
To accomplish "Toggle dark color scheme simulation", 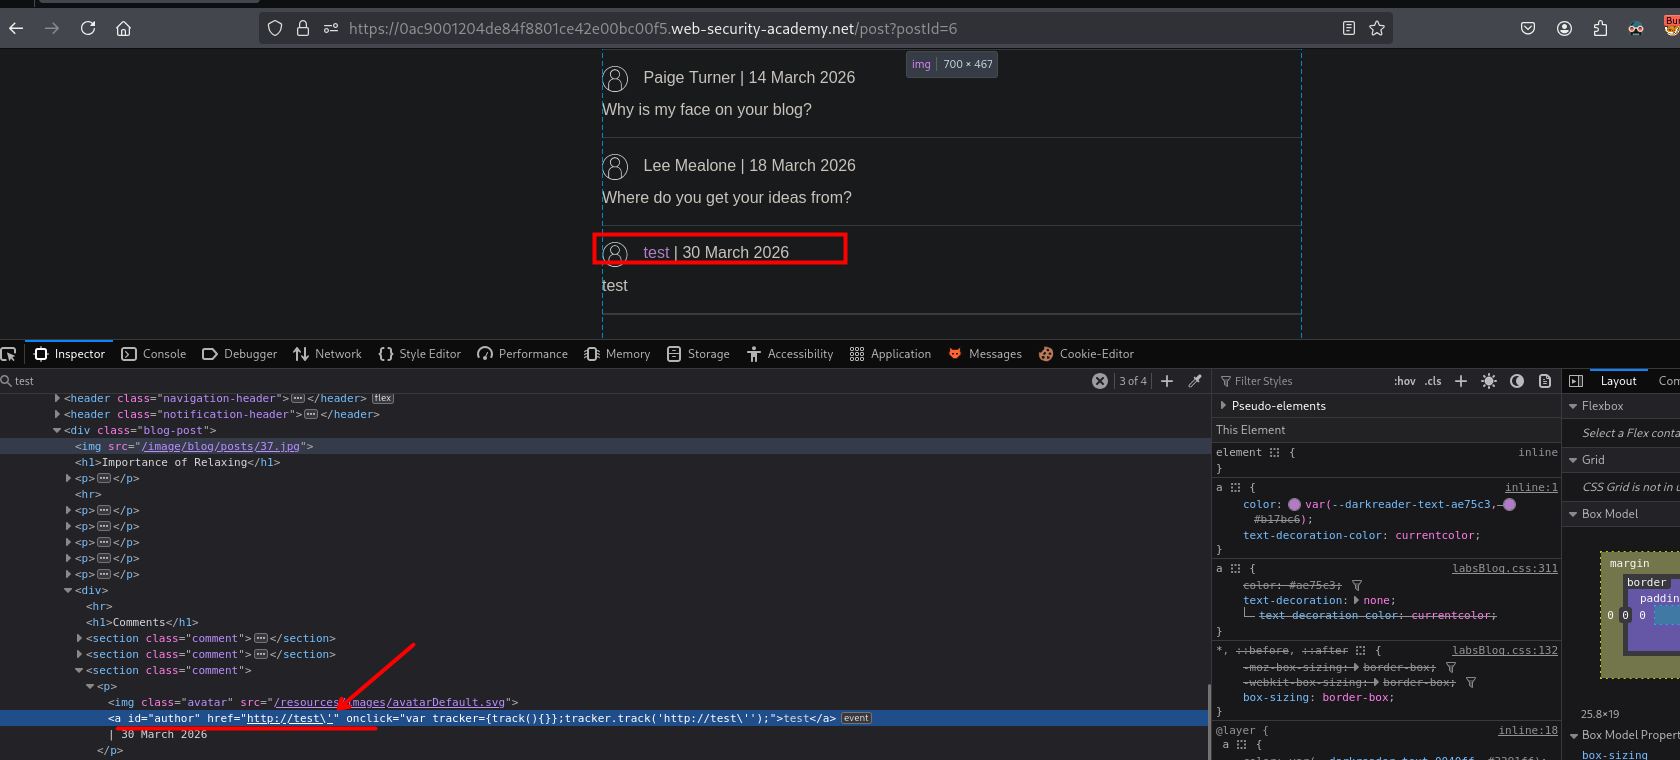I will 1517,381.
